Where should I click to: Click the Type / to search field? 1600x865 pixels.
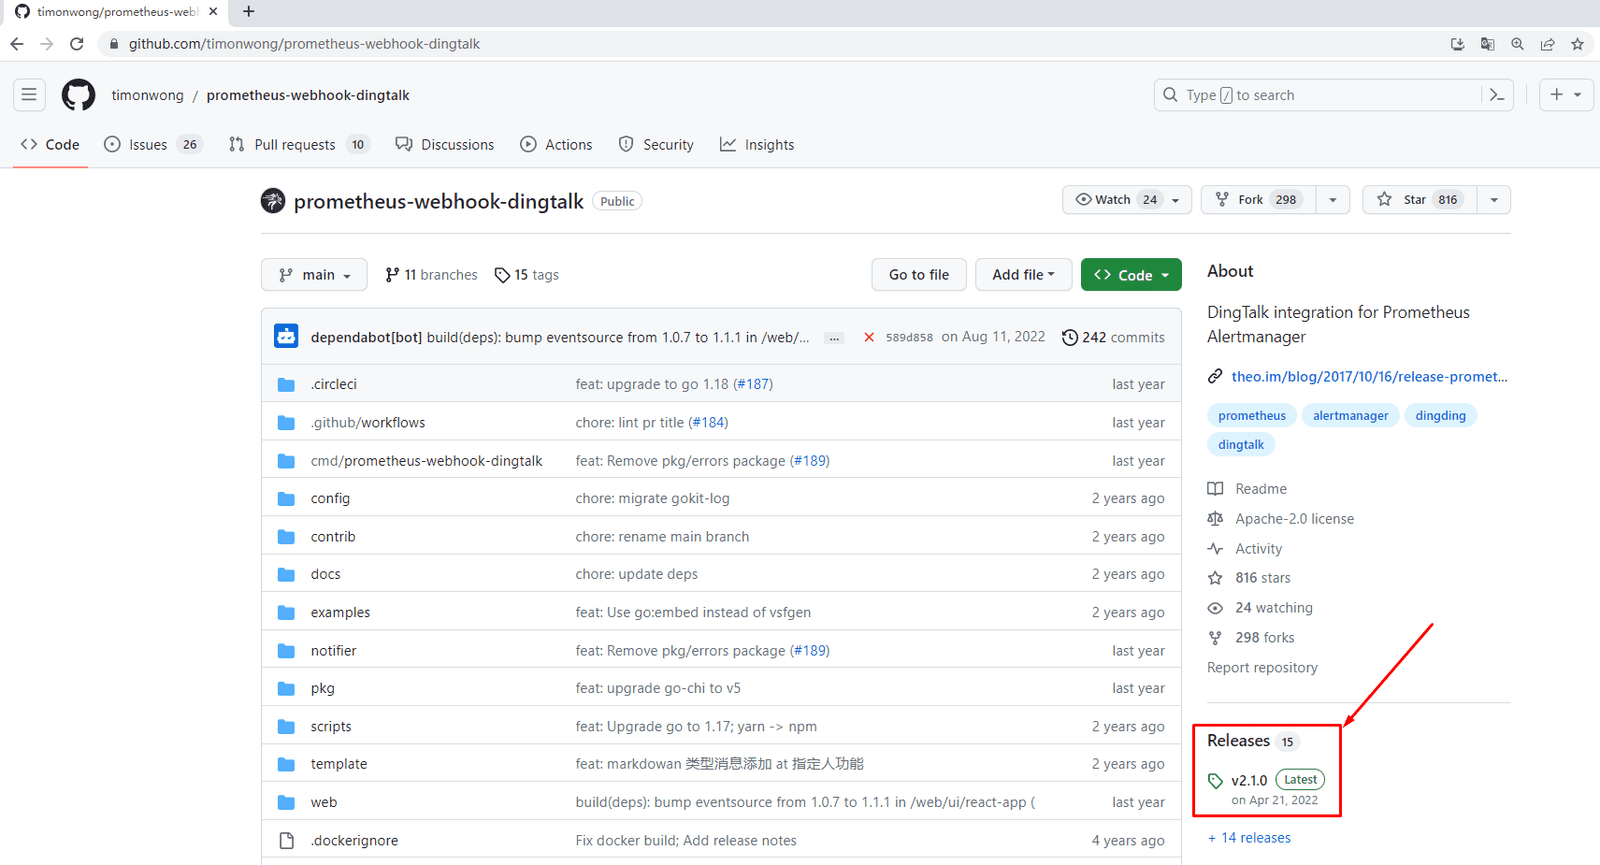[1333, 95]
